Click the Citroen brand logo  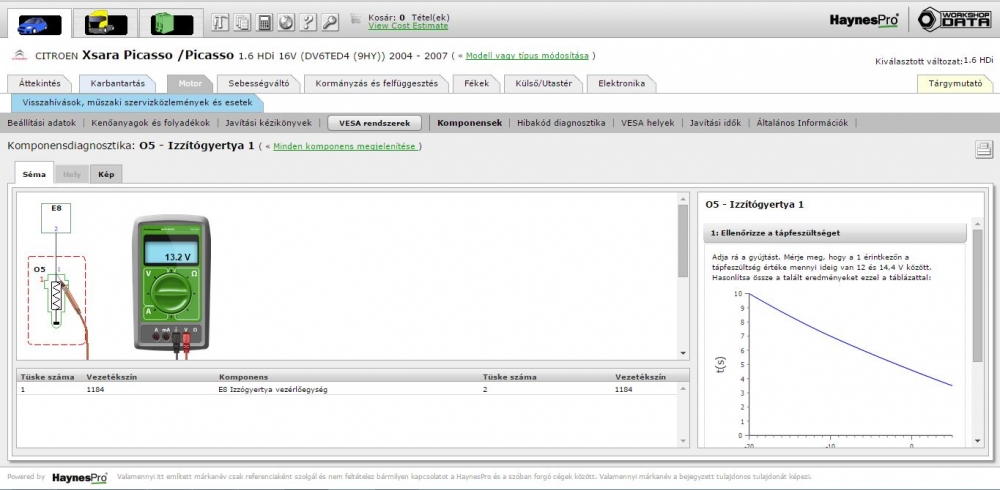pos(19,55)
